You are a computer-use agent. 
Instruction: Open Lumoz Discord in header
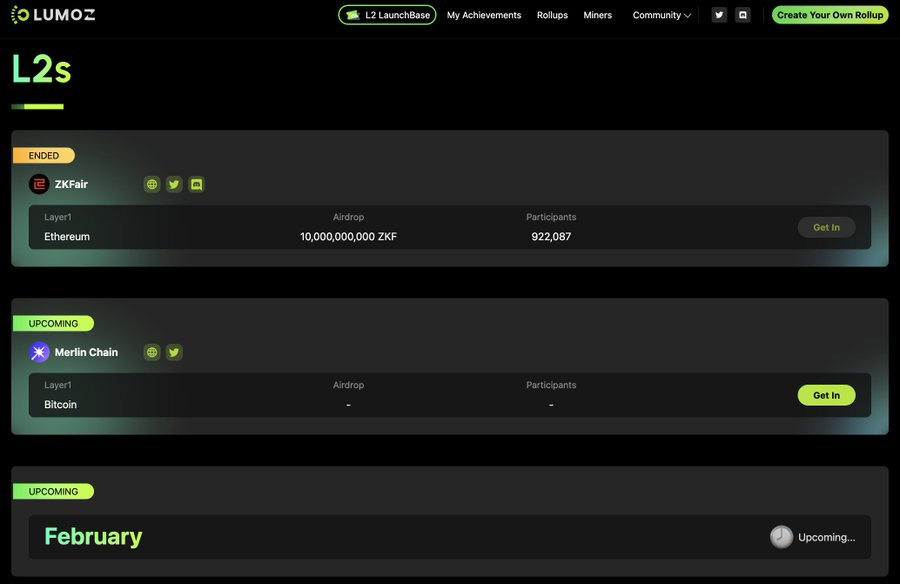743,15
